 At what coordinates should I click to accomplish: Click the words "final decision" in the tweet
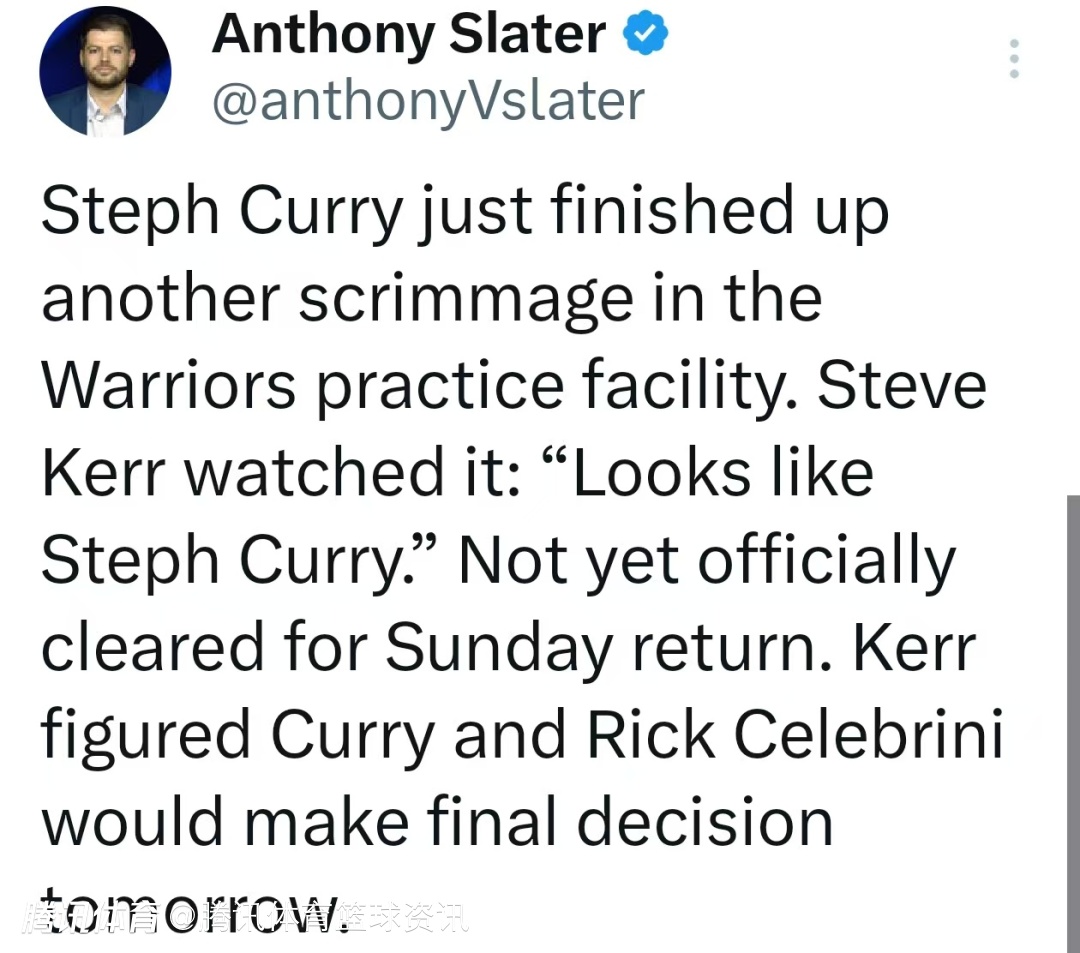(x=630, y=822)
